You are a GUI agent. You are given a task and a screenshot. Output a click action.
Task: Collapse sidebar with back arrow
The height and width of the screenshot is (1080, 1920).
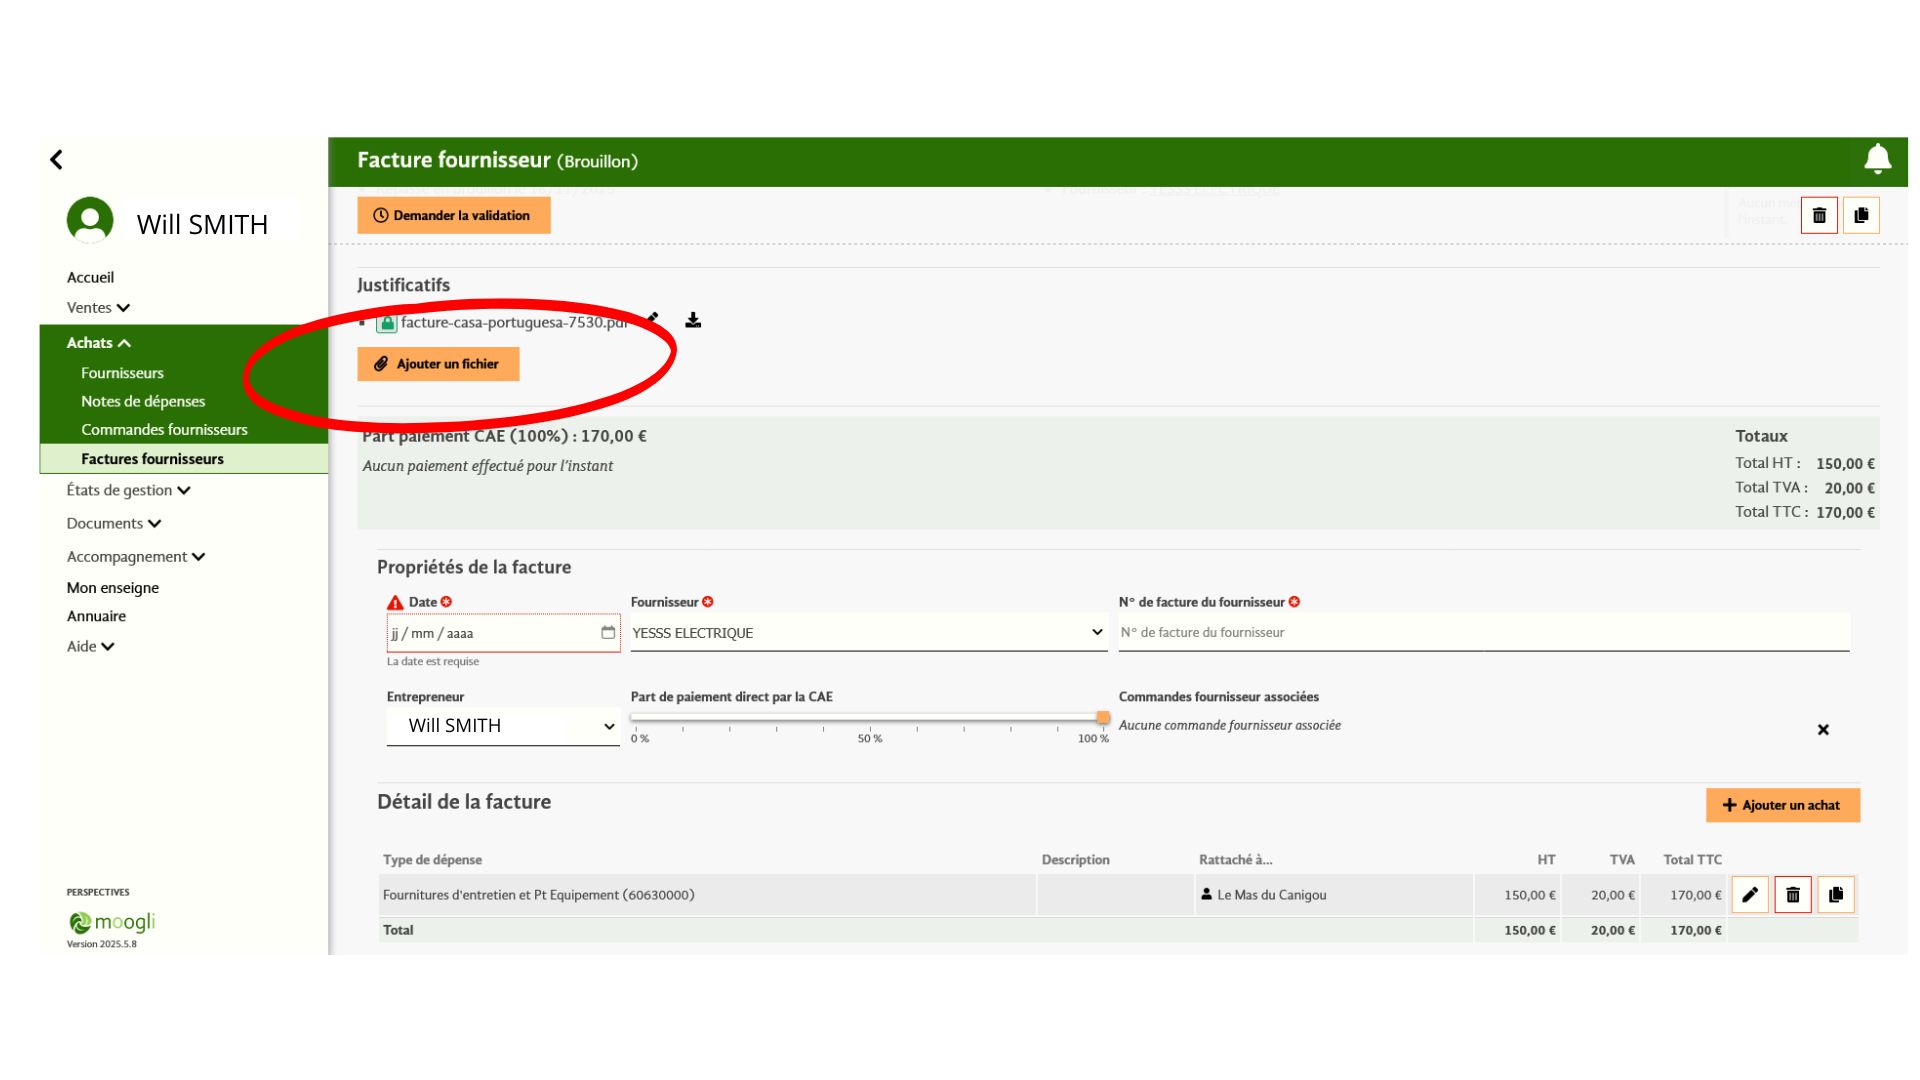tap(56, 159)
